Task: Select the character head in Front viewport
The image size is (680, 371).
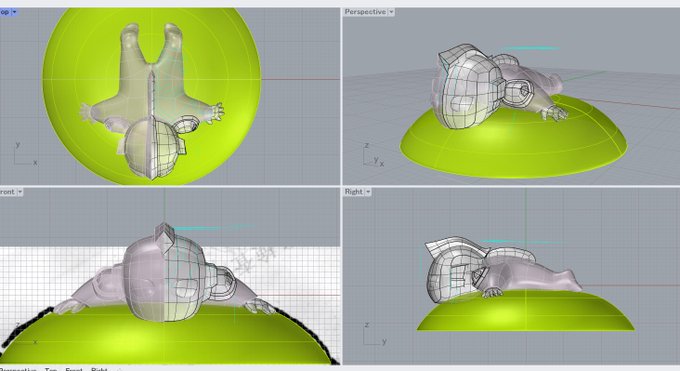Action: [165, 278]
